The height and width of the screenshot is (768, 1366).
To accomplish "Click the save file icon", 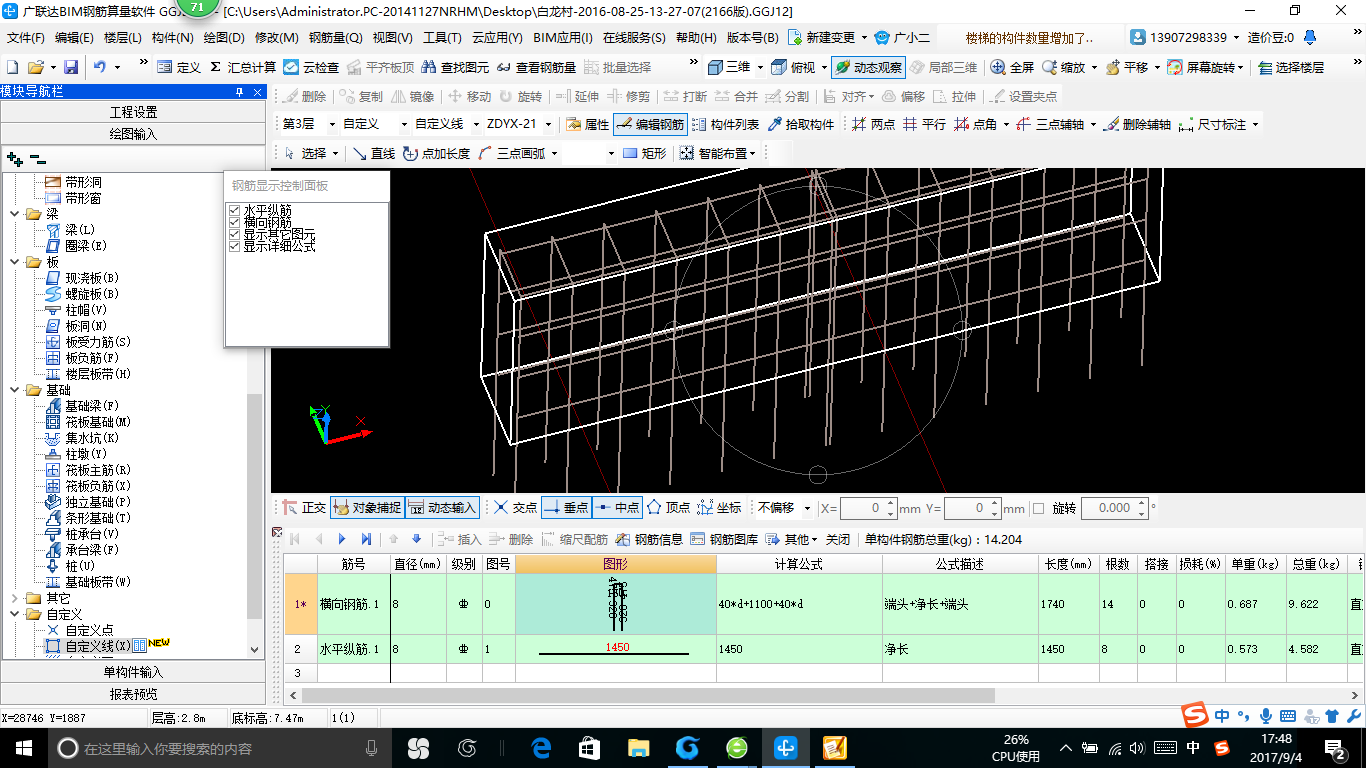I will click(x=71, y=67).
